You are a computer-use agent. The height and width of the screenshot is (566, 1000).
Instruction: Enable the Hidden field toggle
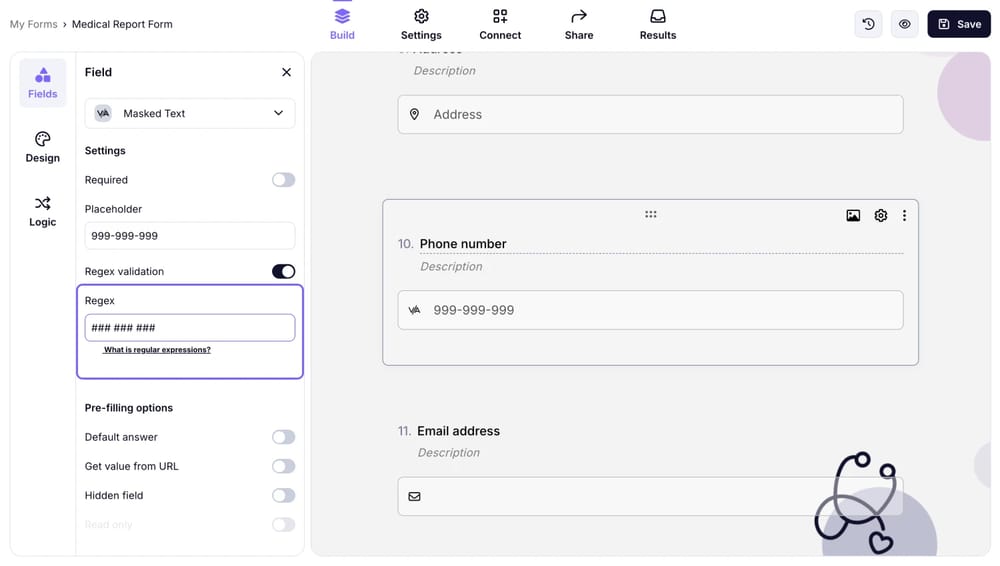283,495
